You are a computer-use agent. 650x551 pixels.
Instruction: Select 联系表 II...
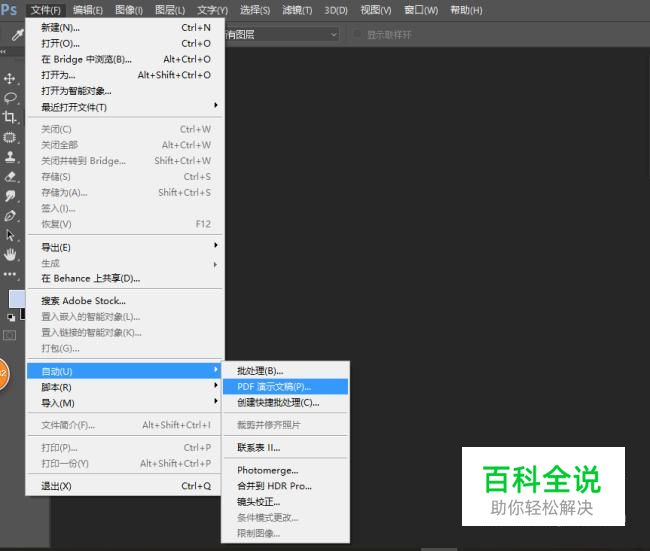(285, 447)
